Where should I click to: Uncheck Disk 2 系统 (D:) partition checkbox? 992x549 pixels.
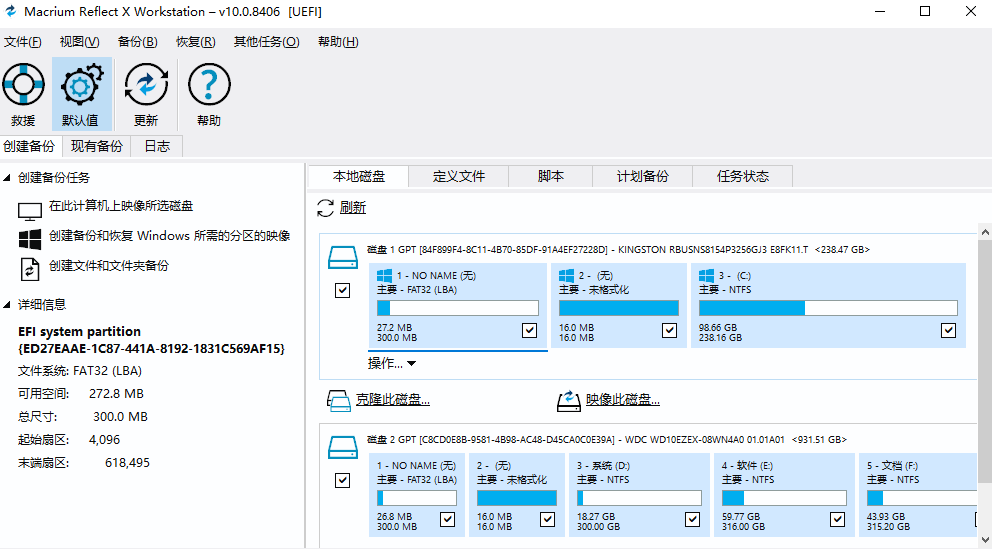pos(693,519)
